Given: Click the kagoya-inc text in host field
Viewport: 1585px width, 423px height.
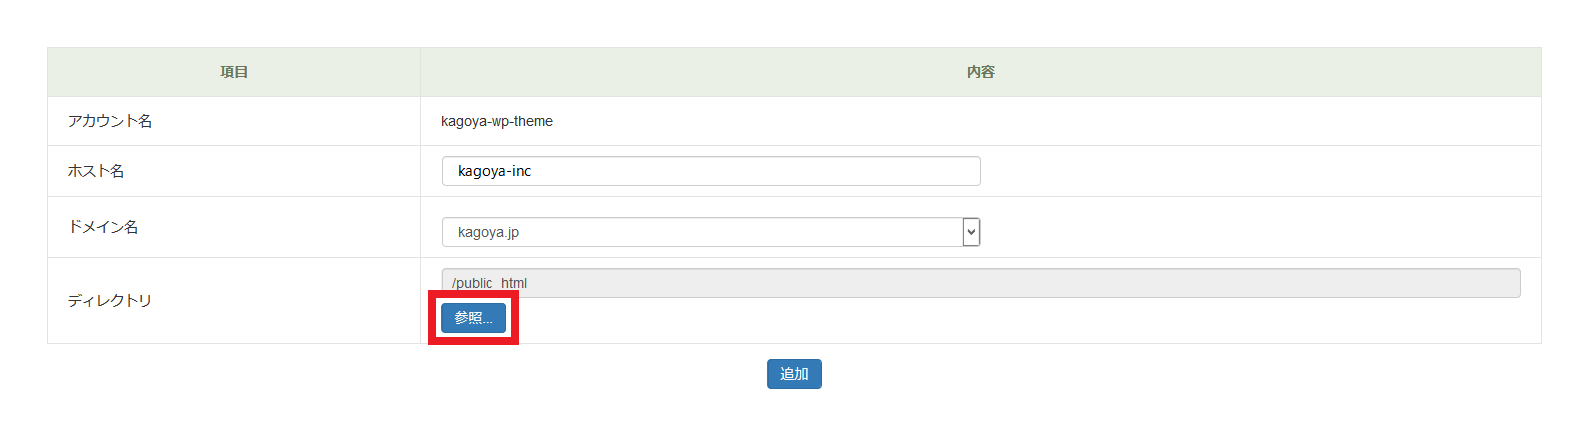Looking at the screenshot, I should (494, 171).
